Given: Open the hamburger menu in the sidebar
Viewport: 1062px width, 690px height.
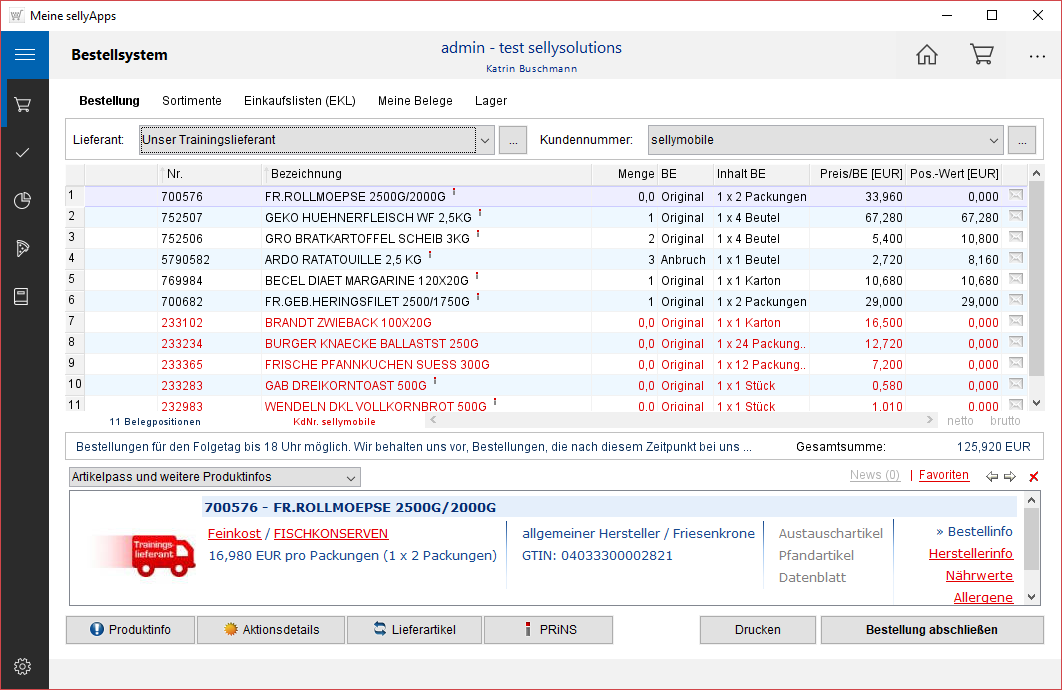Looking at the screenshot, I should [24, 55].
